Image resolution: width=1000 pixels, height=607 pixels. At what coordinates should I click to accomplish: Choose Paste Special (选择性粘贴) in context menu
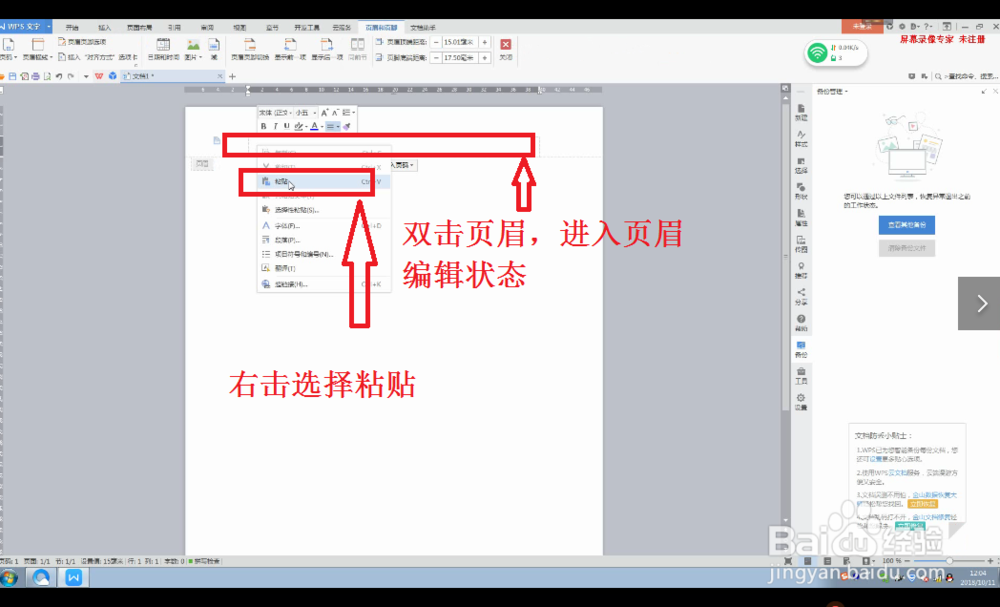323,210
